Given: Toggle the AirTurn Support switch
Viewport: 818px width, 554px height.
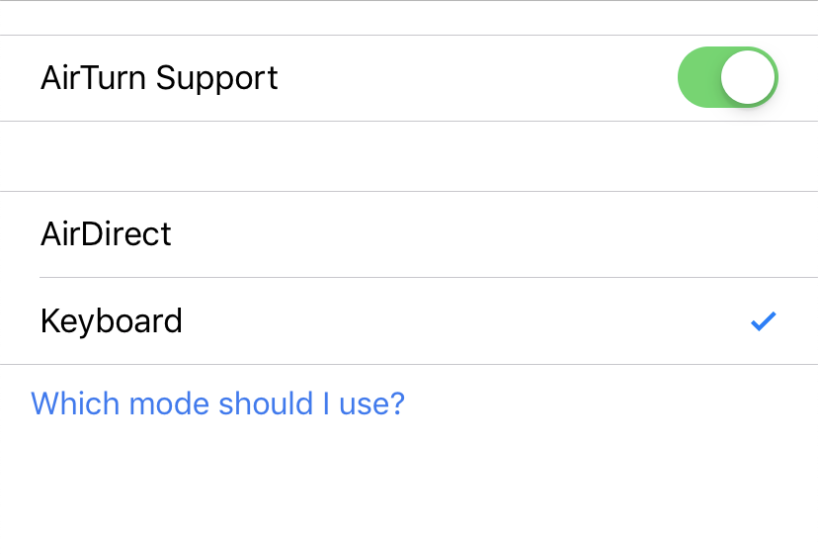Looking at the screenshot, I should 727,78.
